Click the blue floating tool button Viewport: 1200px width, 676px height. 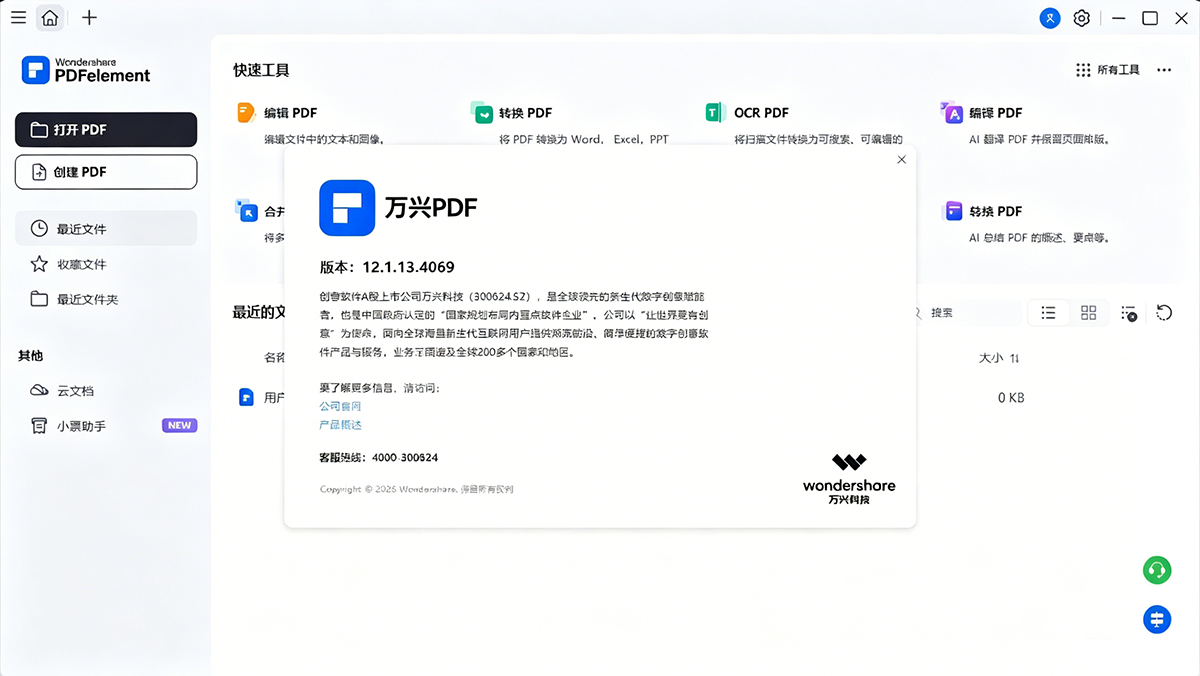pos(1157,619)
